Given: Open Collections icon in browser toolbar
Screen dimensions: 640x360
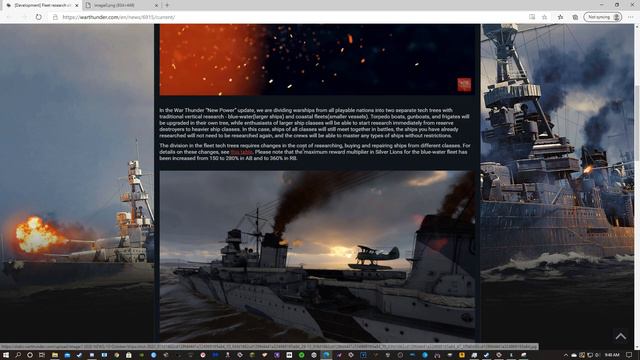Looking at the screenshot, I should pyautogui.click(x=575, y=17).
